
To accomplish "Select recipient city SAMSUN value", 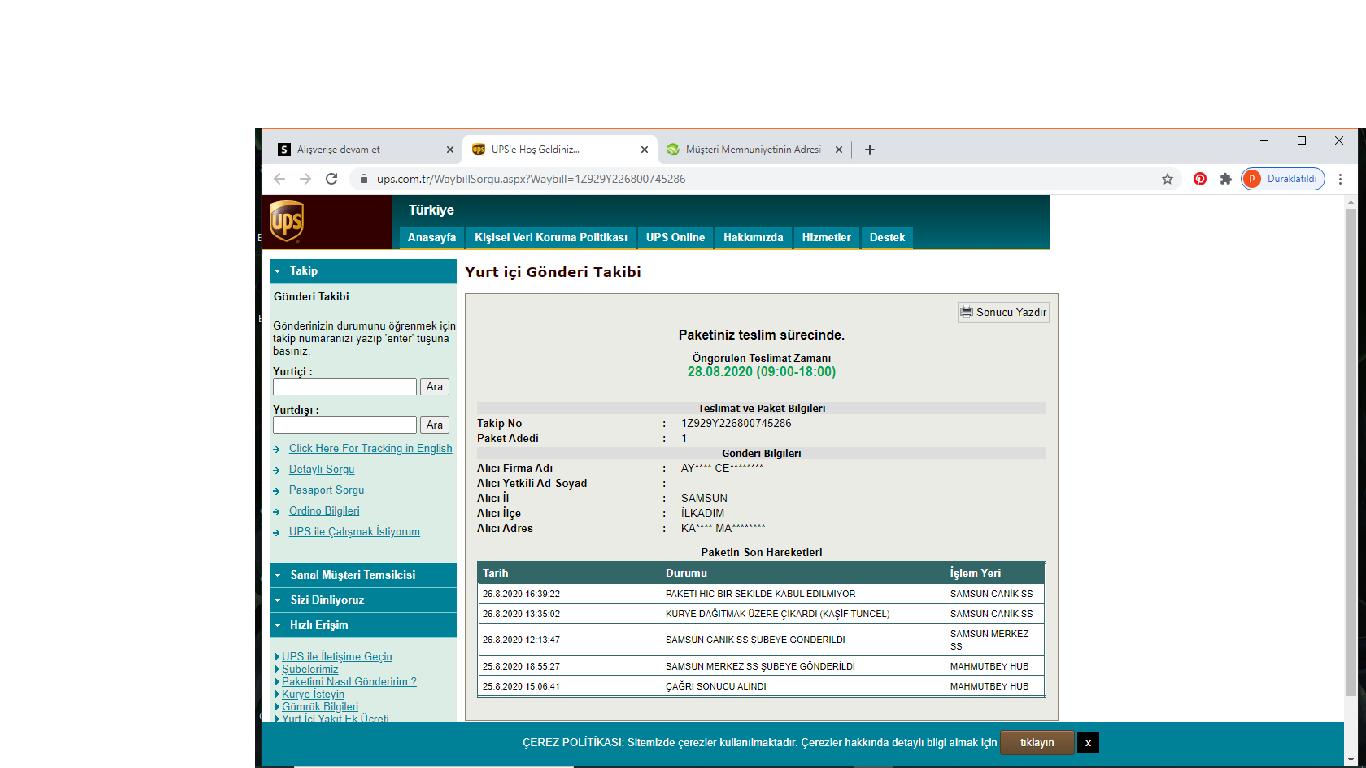I will click(x=705, y=499).
